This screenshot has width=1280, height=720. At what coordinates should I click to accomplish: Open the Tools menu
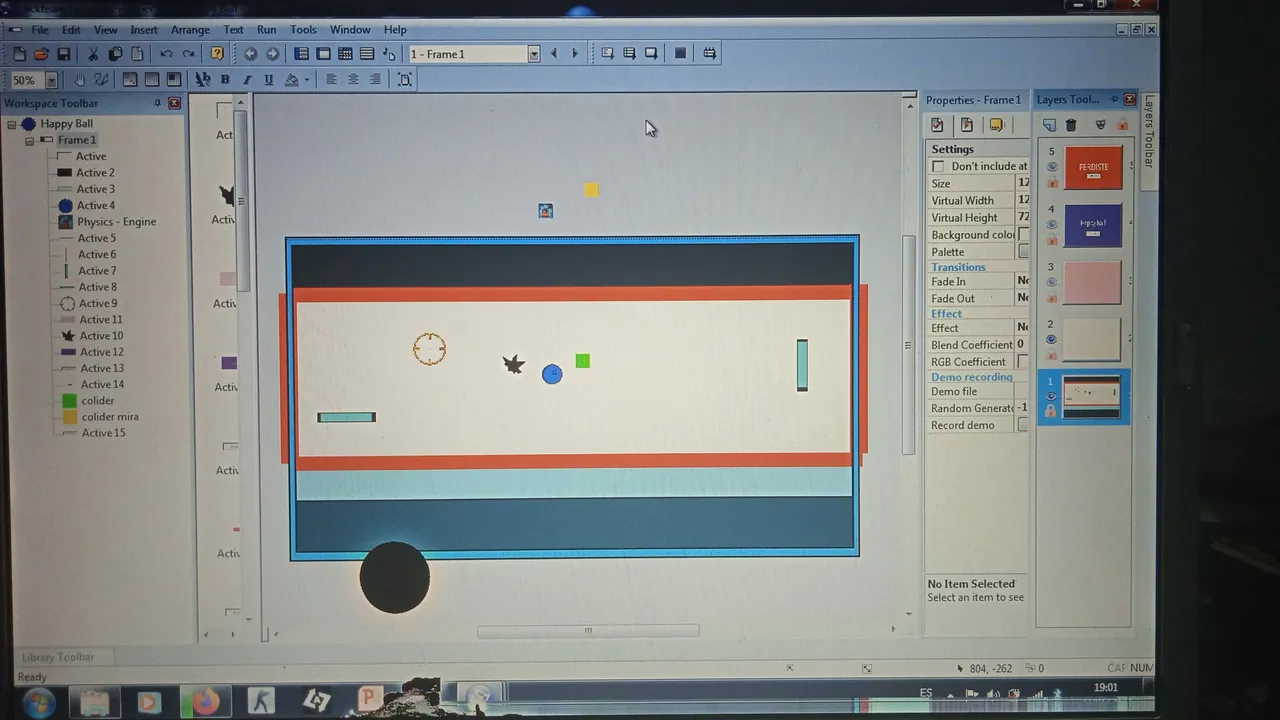click(x=303, y=30)
